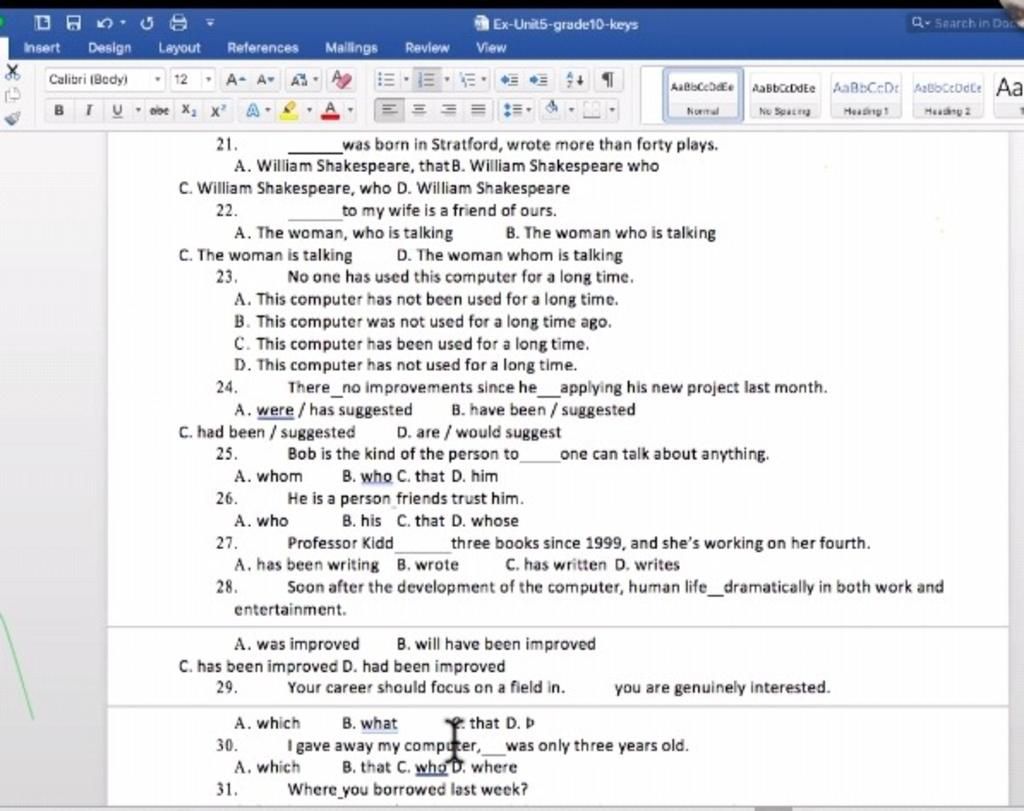Click answer 'C. has written' in question 27
Image resolution: width=1024 pixels, height=811 pixels.
click(x=556, y=565)
